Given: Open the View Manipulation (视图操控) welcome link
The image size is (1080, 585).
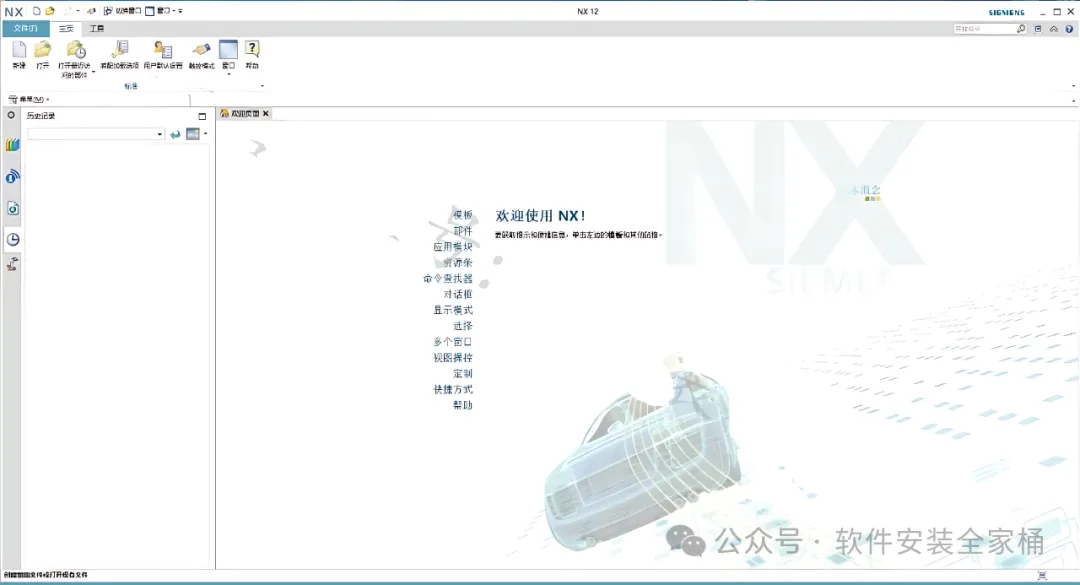Looking at the screenshot, I should (453, 358).
